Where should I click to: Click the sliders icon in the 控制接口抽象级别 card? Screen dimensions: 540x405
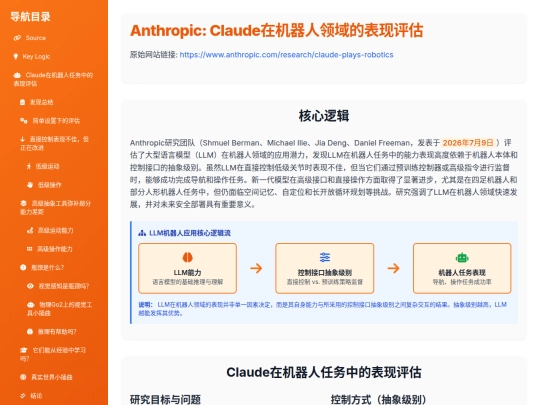coord(324,257)
